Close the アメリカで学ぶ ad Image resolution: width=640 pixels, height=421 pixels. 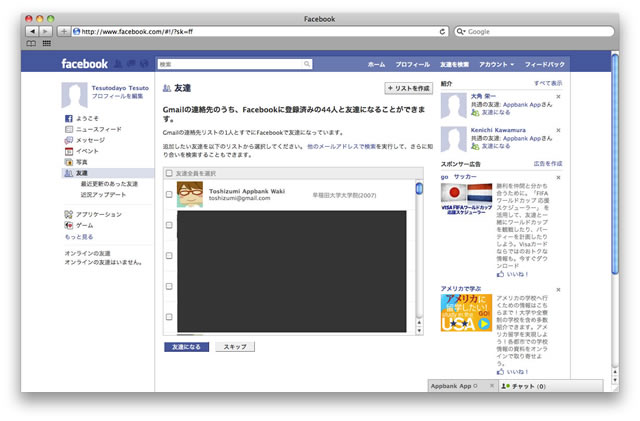coord(558,290)
